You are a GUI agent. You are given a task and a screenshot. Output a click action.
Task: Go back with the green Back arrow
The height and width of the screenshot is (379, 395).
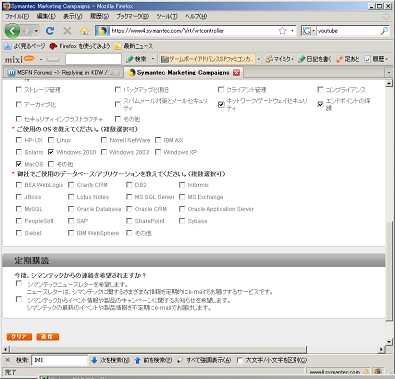pos(12,31)
